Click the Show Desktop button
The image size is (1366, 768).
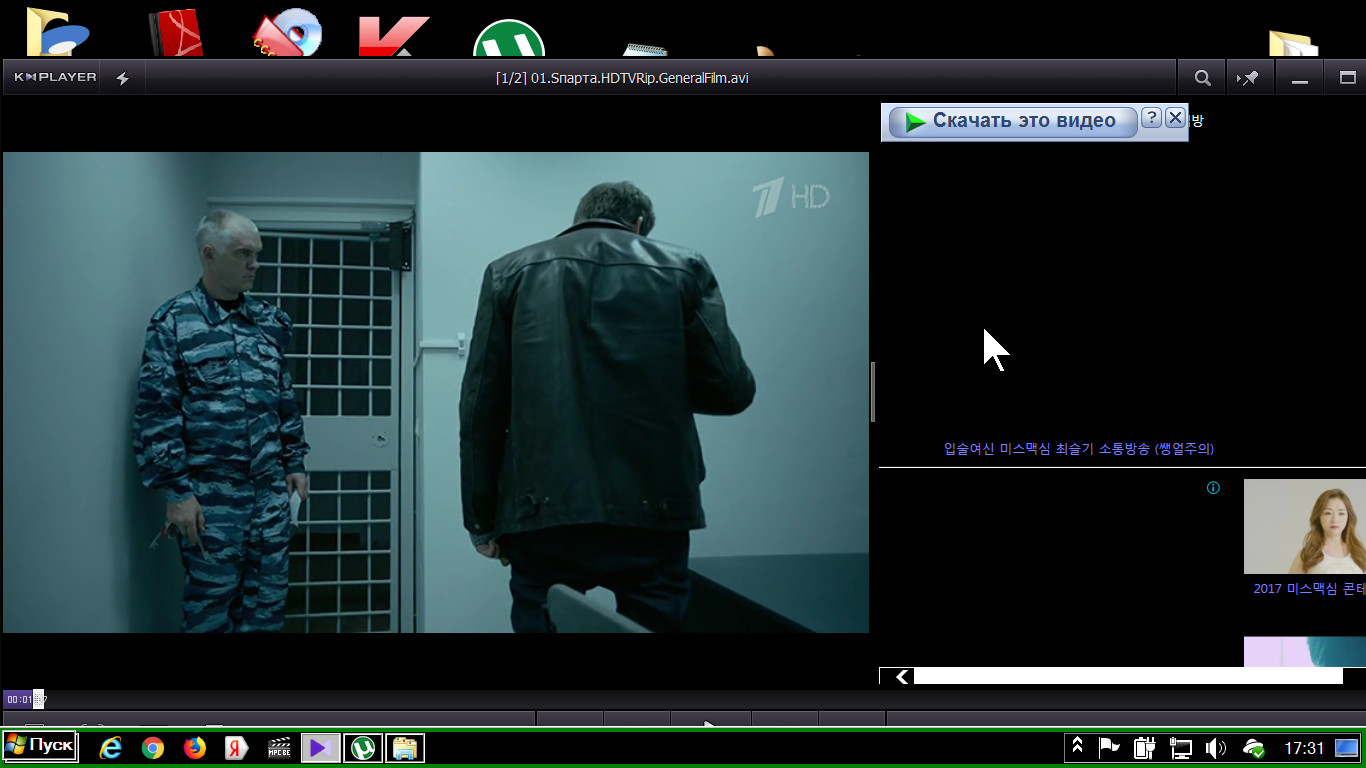(x=1347, y=747)
